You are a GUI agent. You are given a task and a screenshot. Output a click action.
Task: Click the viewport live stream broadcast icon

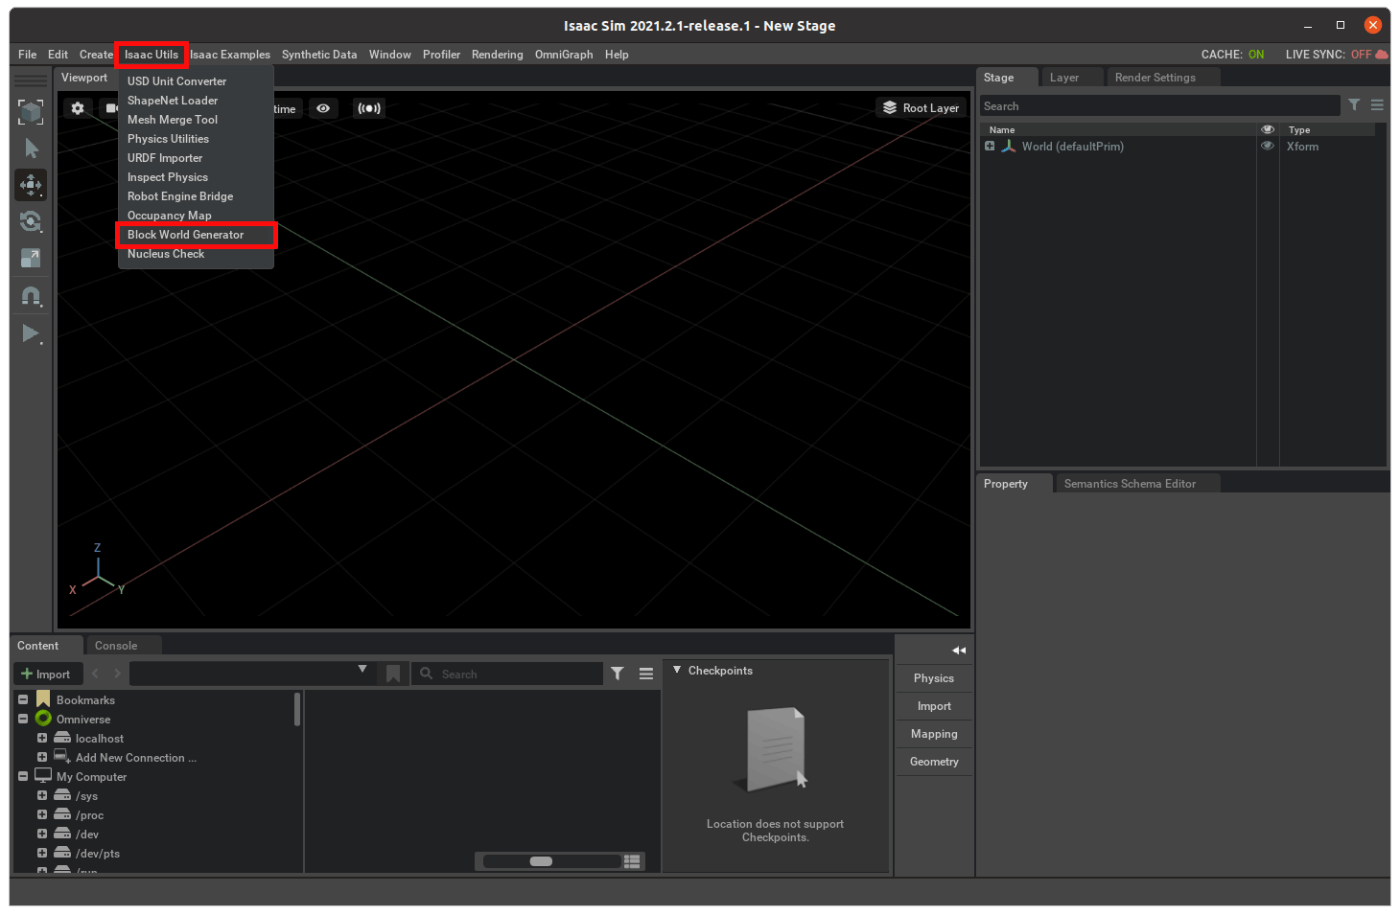pos(369,108)
